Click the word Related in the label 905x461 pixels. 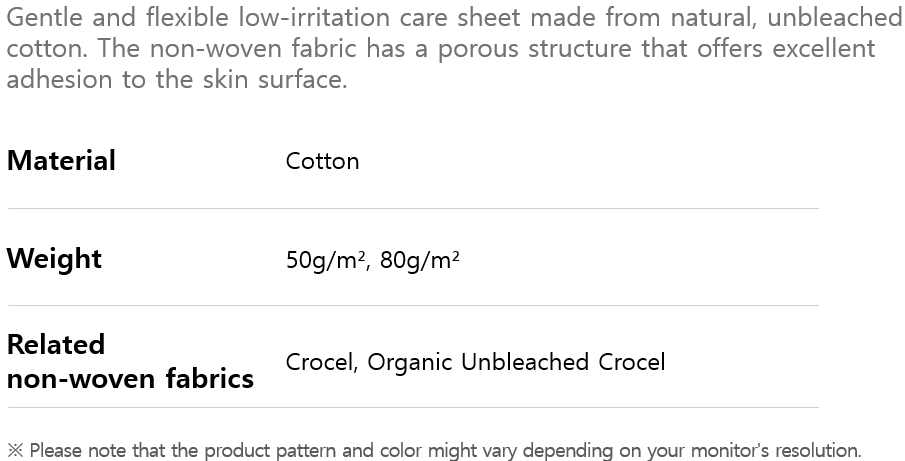pos(56,344)
